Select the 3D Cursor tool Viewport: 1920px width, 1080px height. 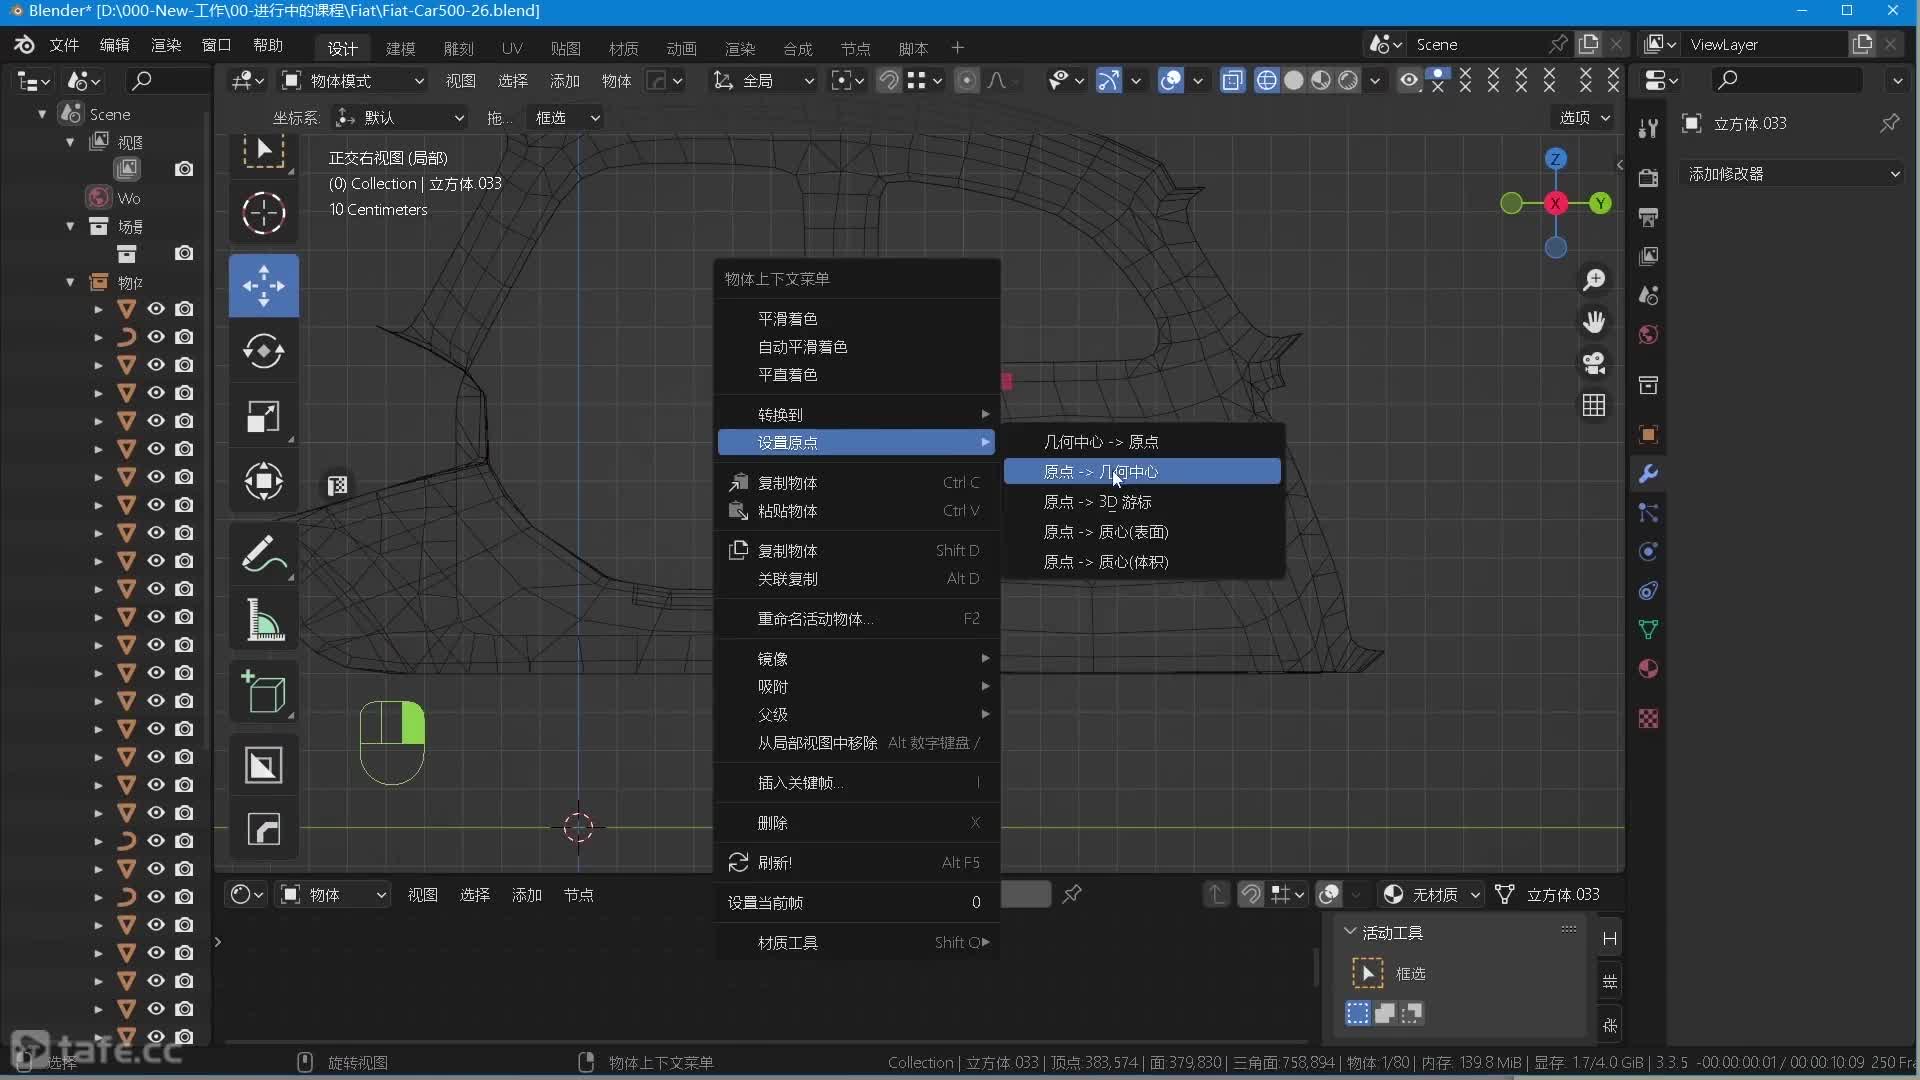(x=264, y=213)
